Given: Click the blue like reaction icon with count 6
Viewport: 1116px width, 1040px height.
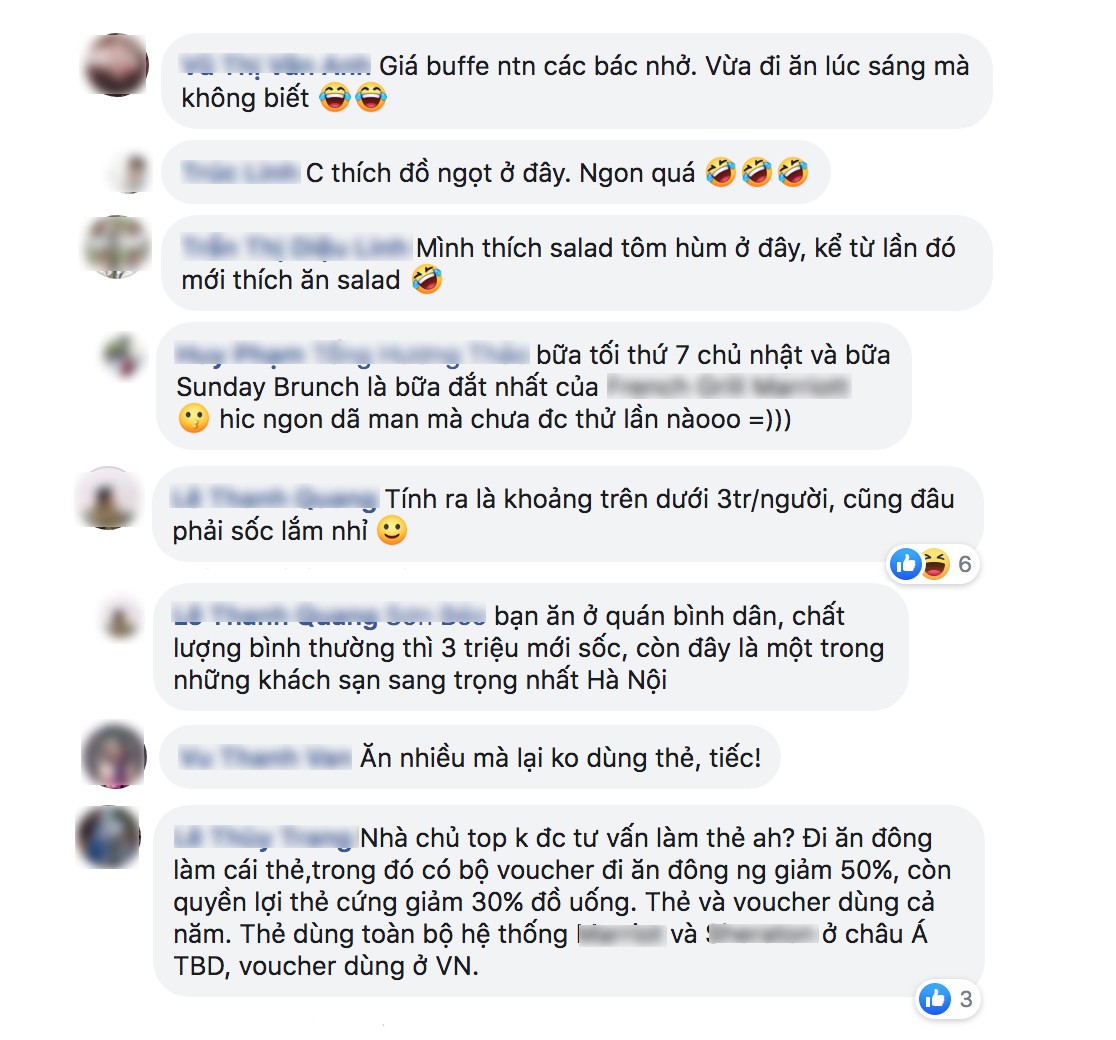Looking at the screenshot, I should [x=906, y=564].
